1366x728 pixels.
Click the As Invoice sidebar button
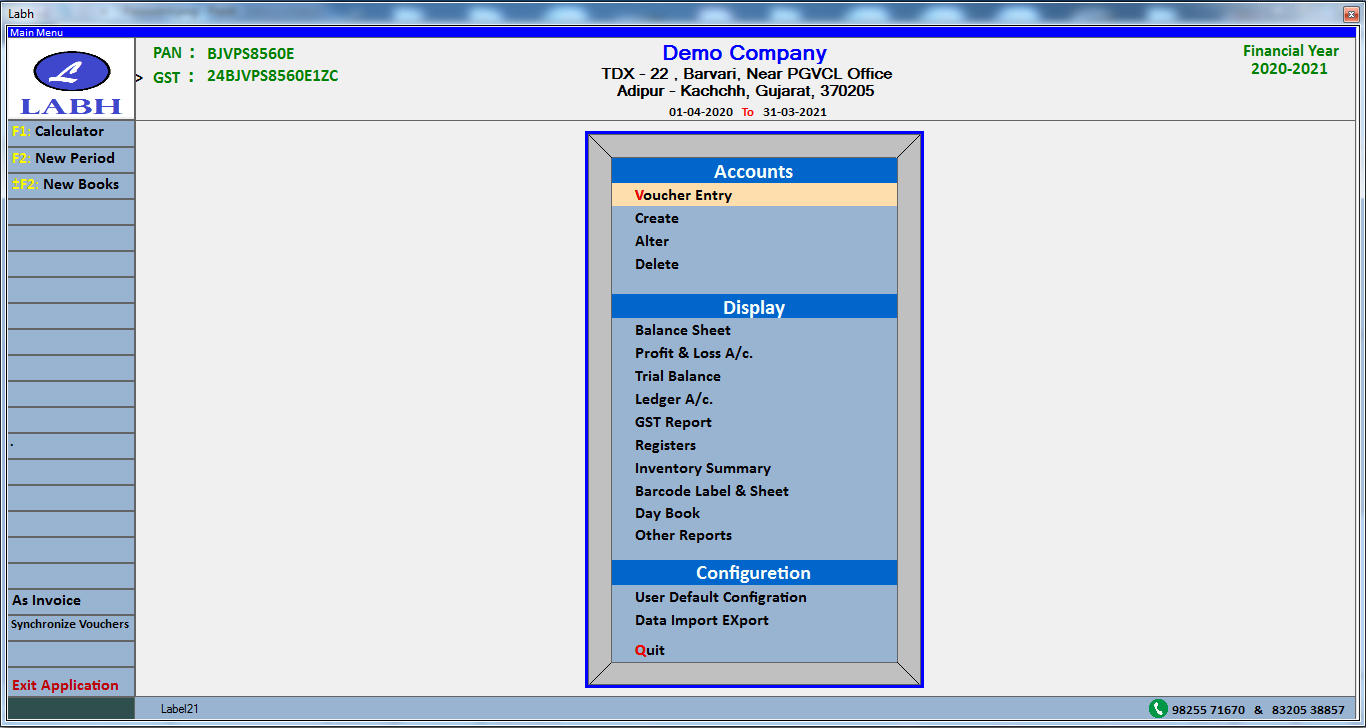[71, 601]
